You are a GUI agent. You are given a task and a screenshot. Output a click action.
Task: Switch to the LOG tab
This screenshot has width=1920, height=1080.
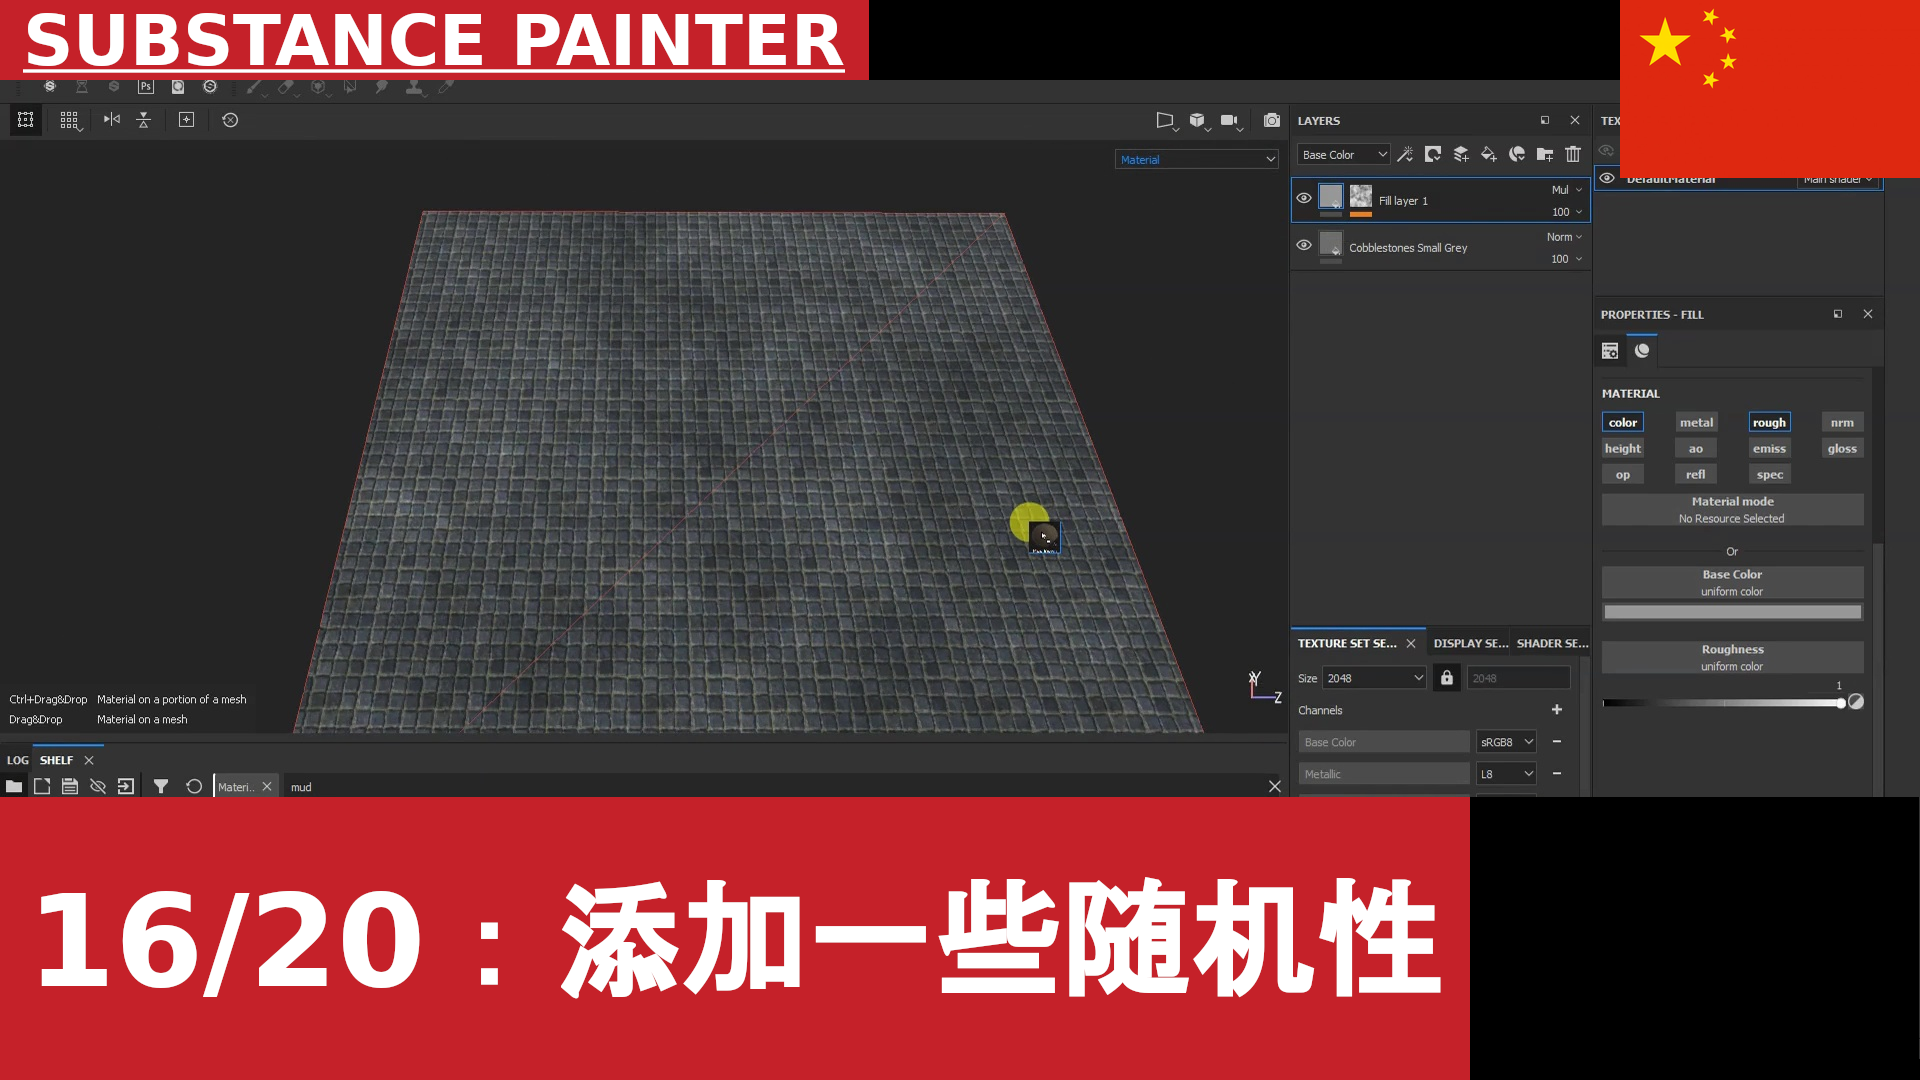pyautogui.click(x=18, y=760)
